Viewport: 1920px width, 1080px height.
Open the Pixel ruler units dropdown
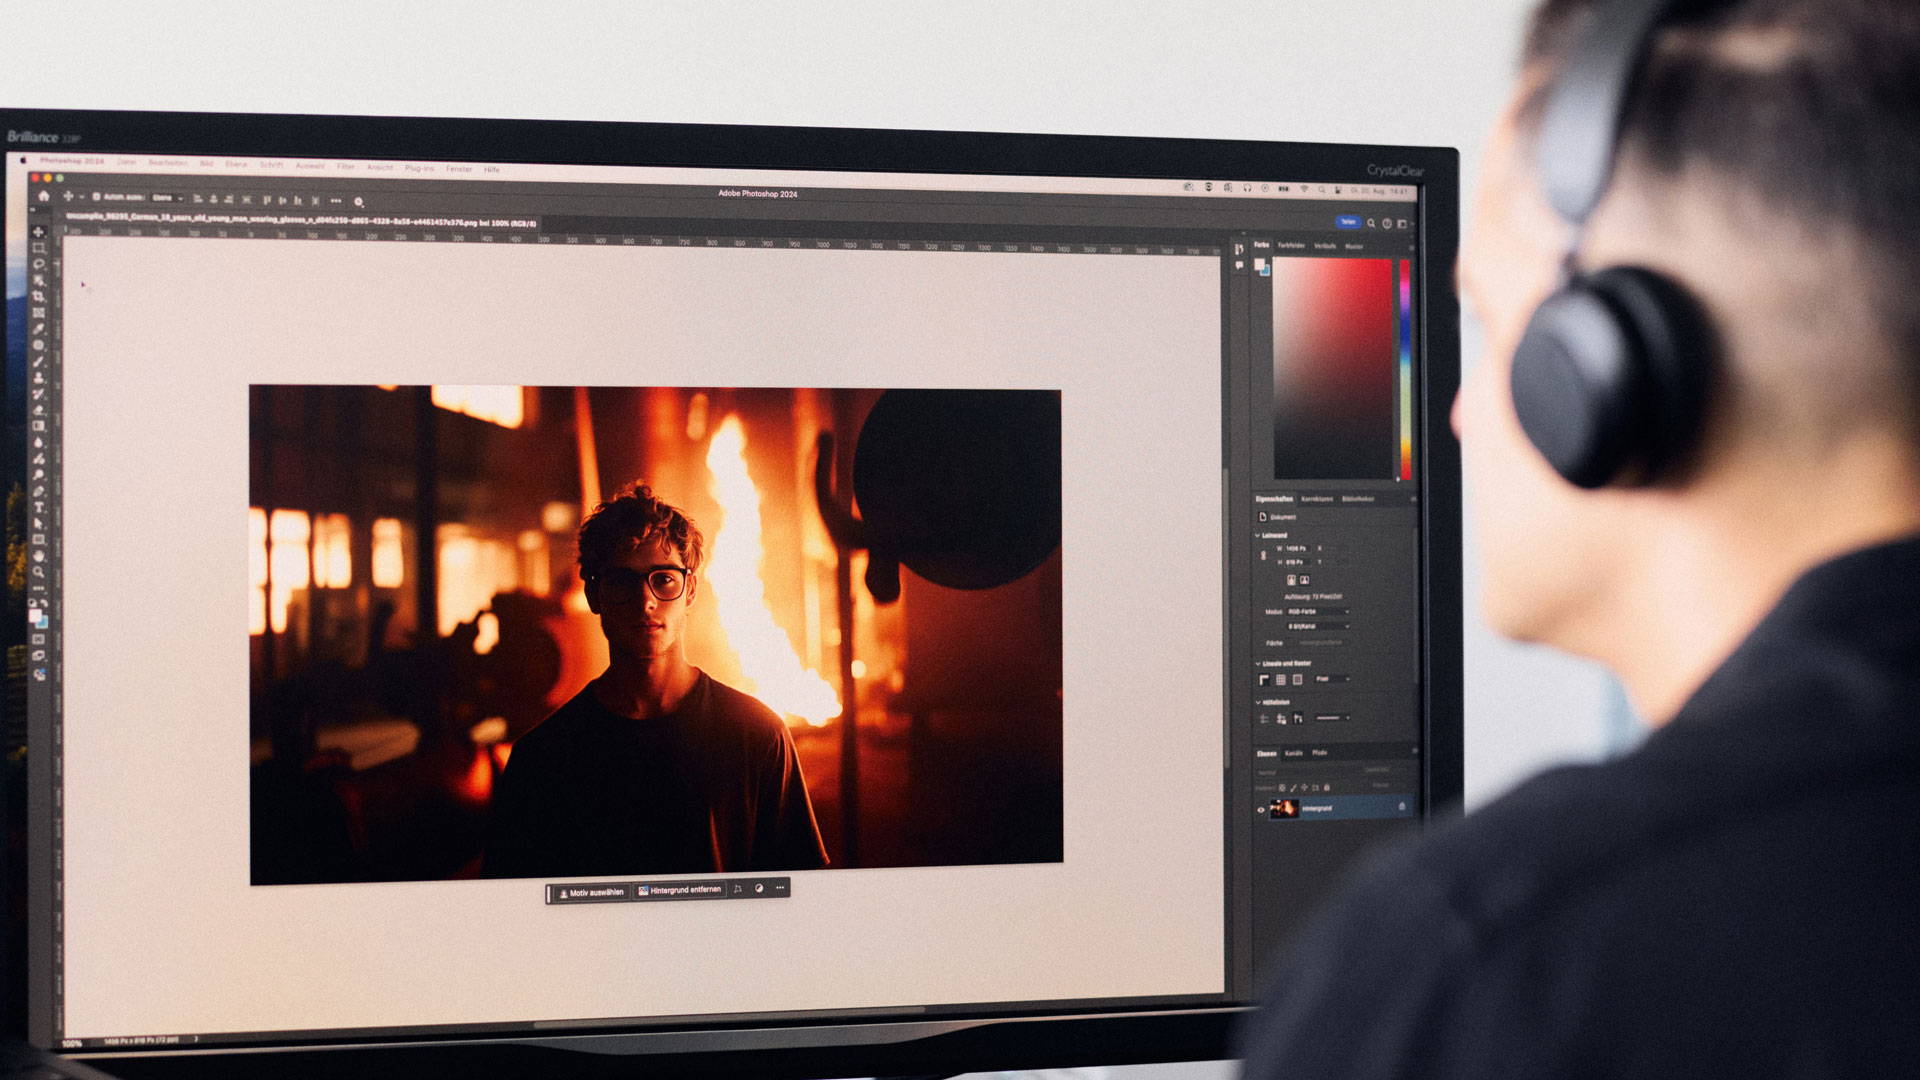1332,679
